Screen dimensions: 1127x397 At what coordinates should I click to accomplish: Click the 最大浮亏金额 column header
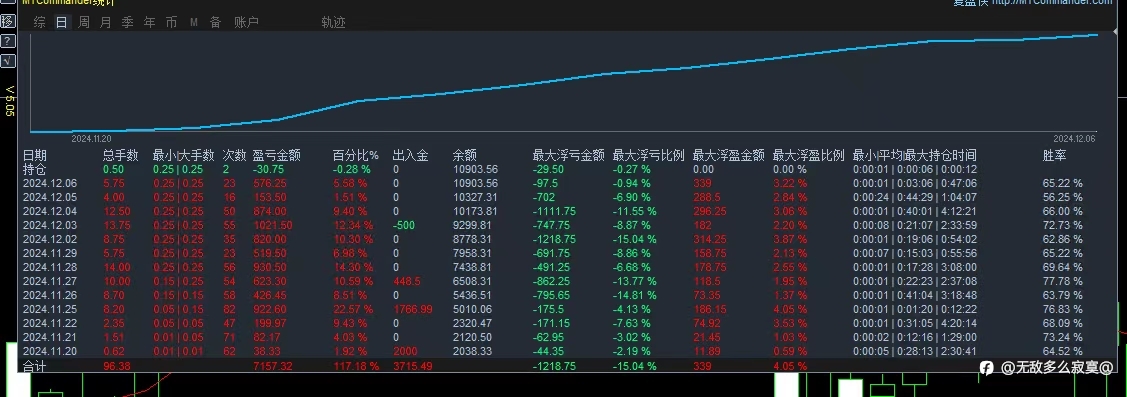click(569, 155)
